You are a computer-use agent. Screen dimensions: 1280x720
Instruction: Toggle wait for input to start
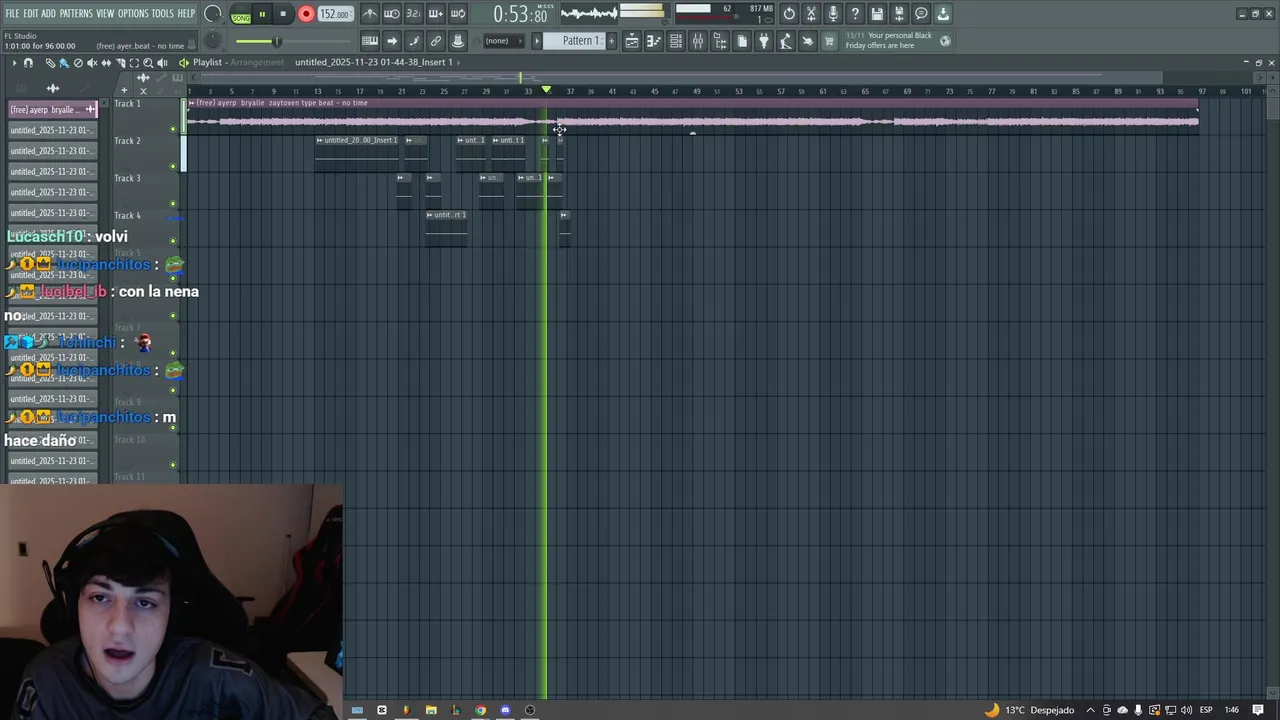[392, 14]
